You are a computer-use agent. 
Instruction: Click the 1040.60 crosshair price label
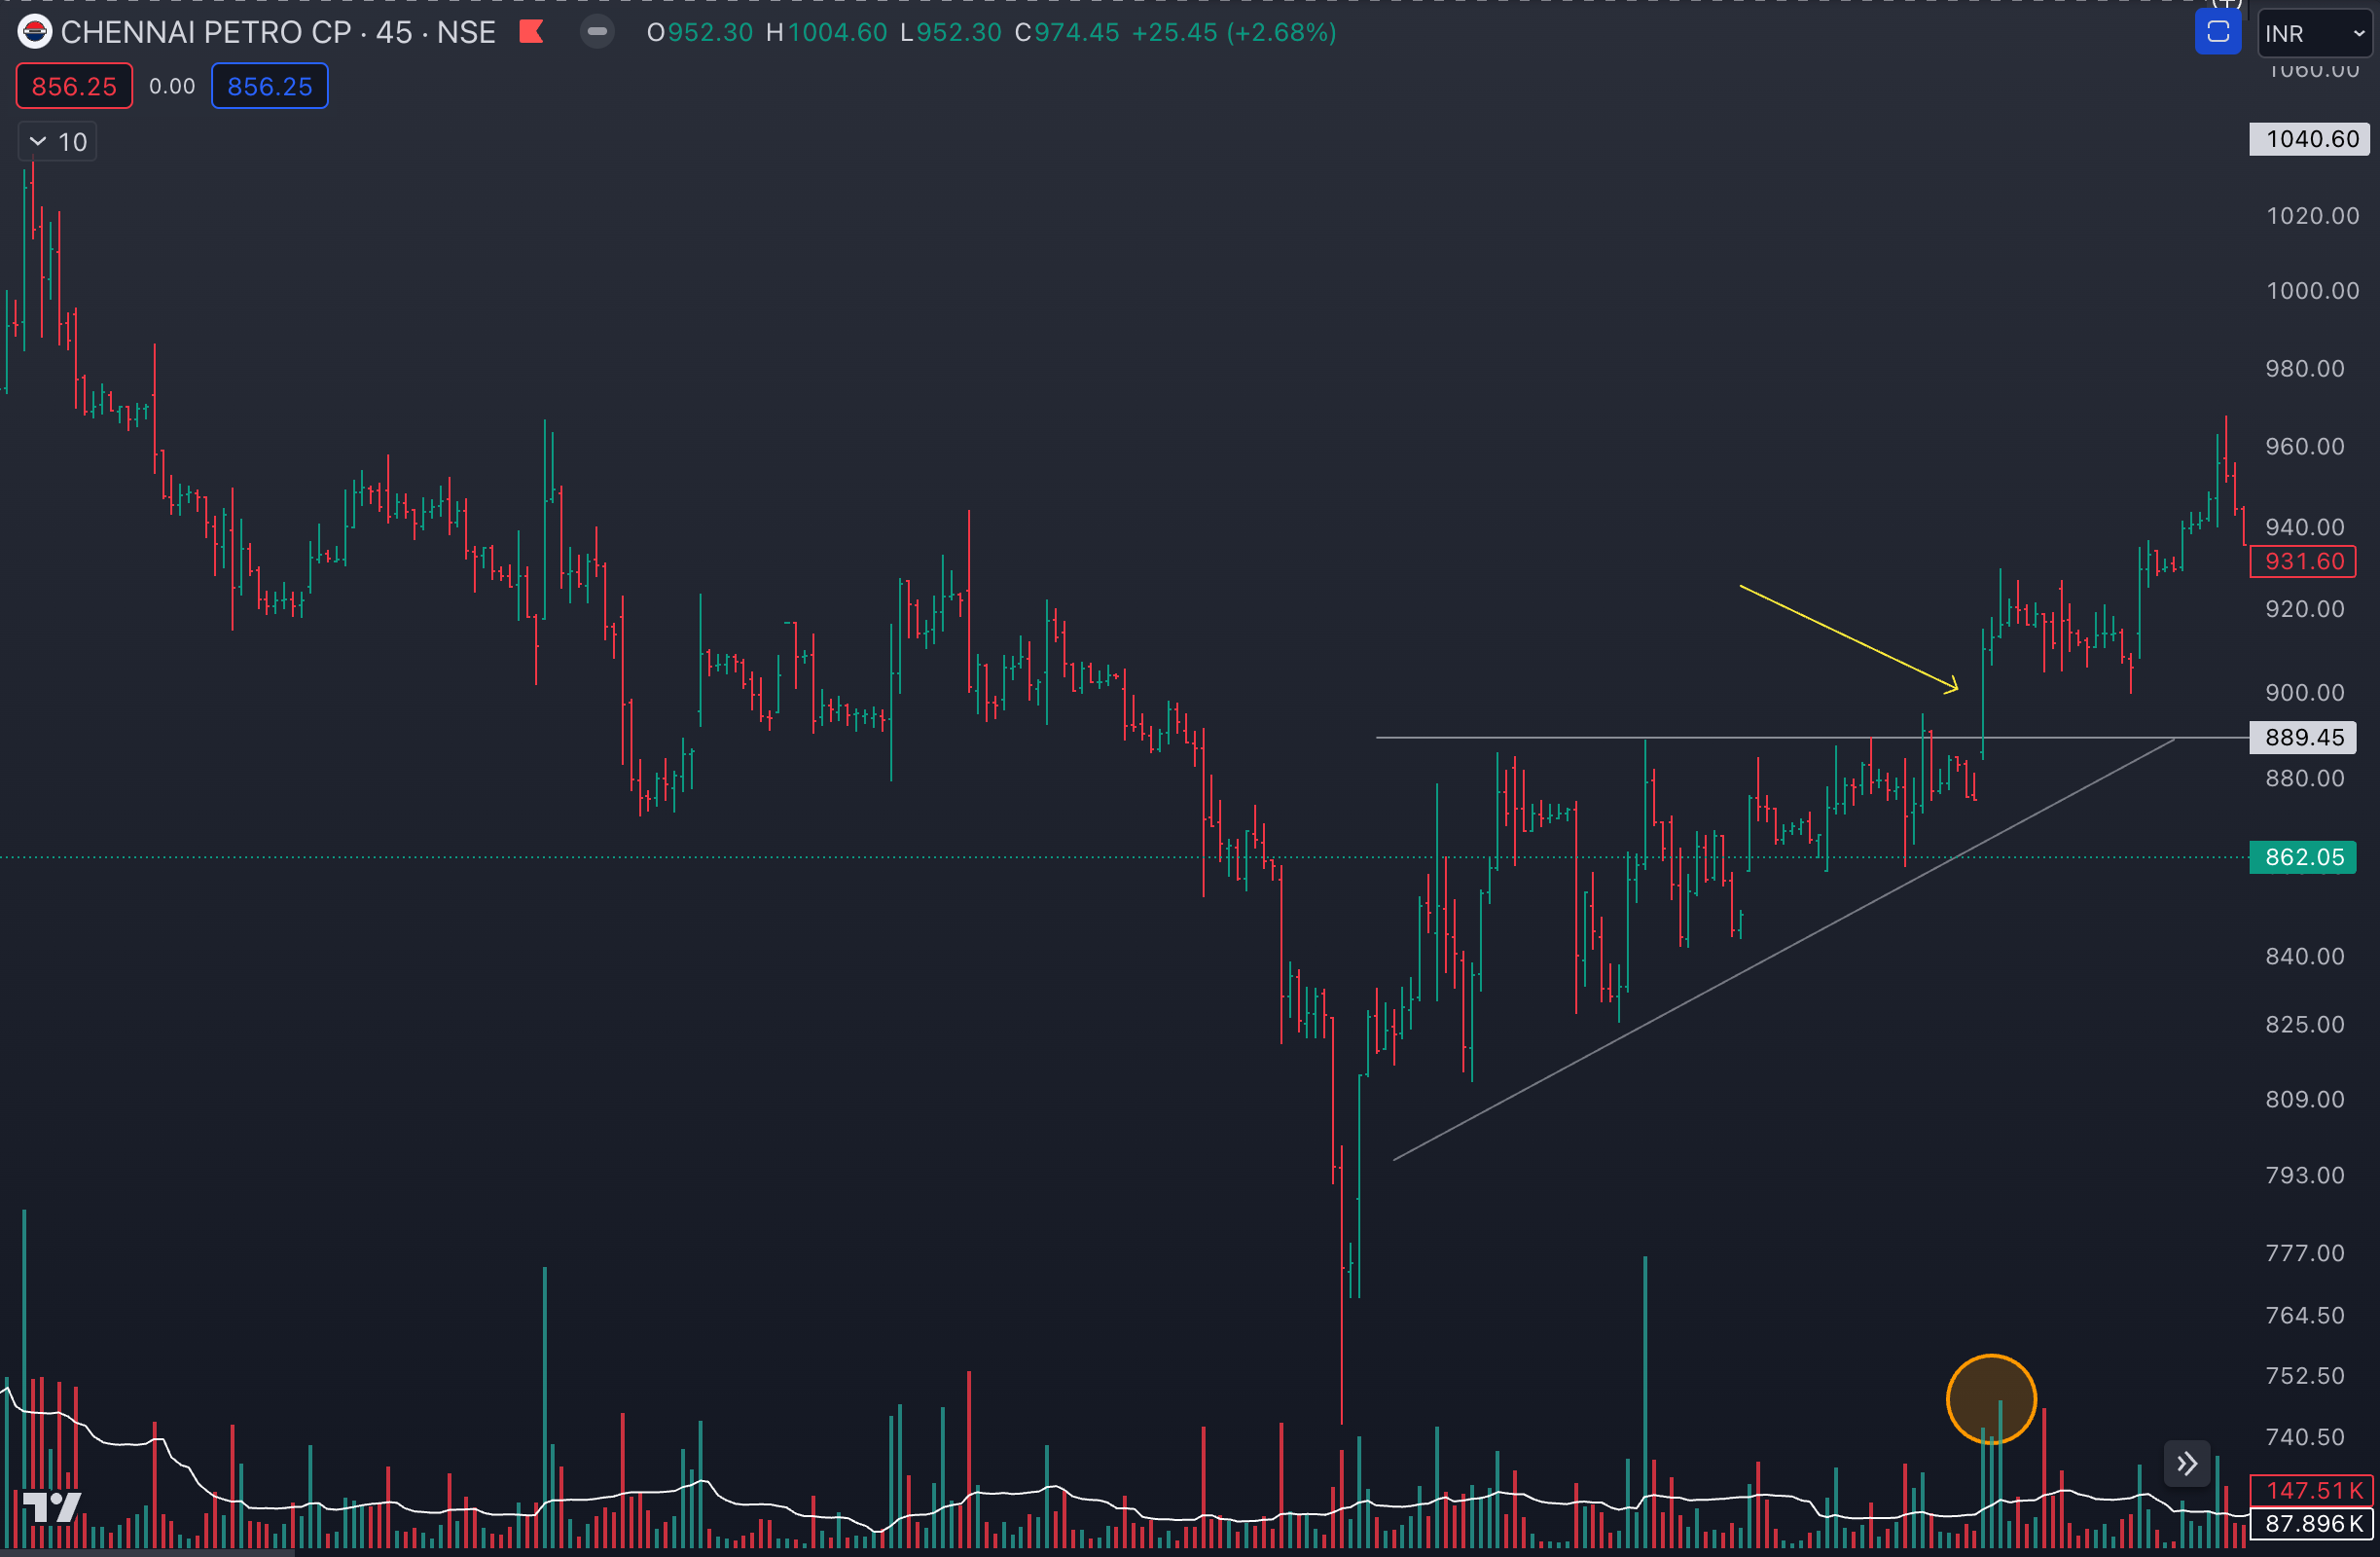pos(2310,139)
